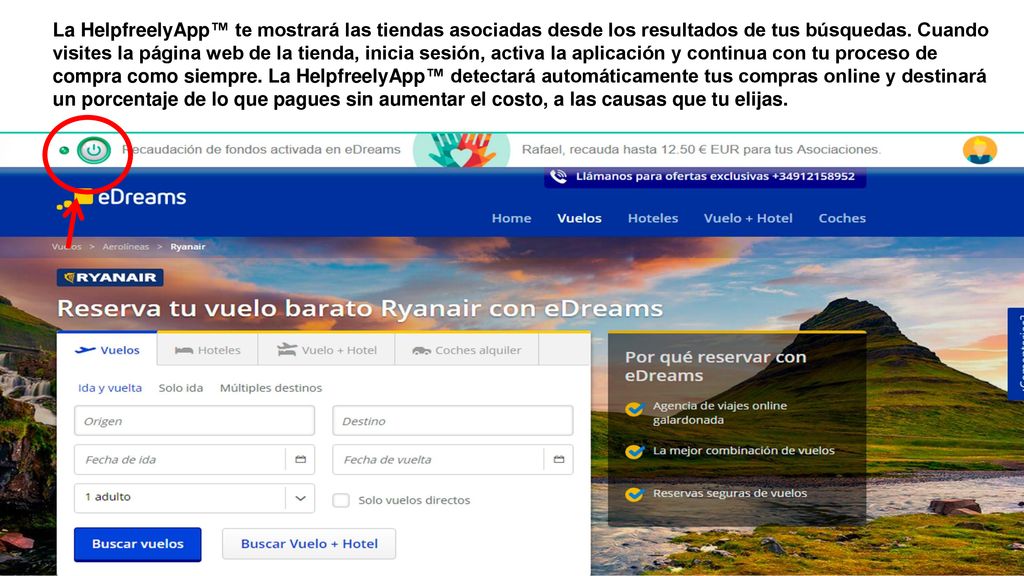This screenshot has width=1024, height=576.
Task: Click the Fecha de vuelta field
Action: tap(453, 460)
